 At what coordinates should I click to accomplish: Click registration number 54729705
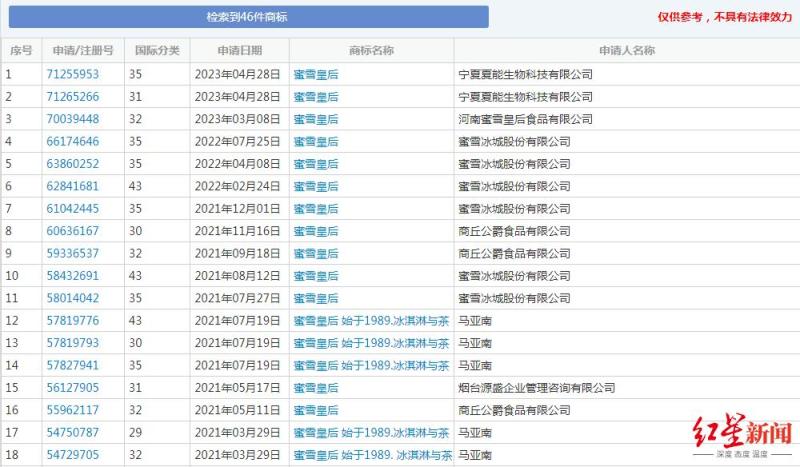[72, 455]
